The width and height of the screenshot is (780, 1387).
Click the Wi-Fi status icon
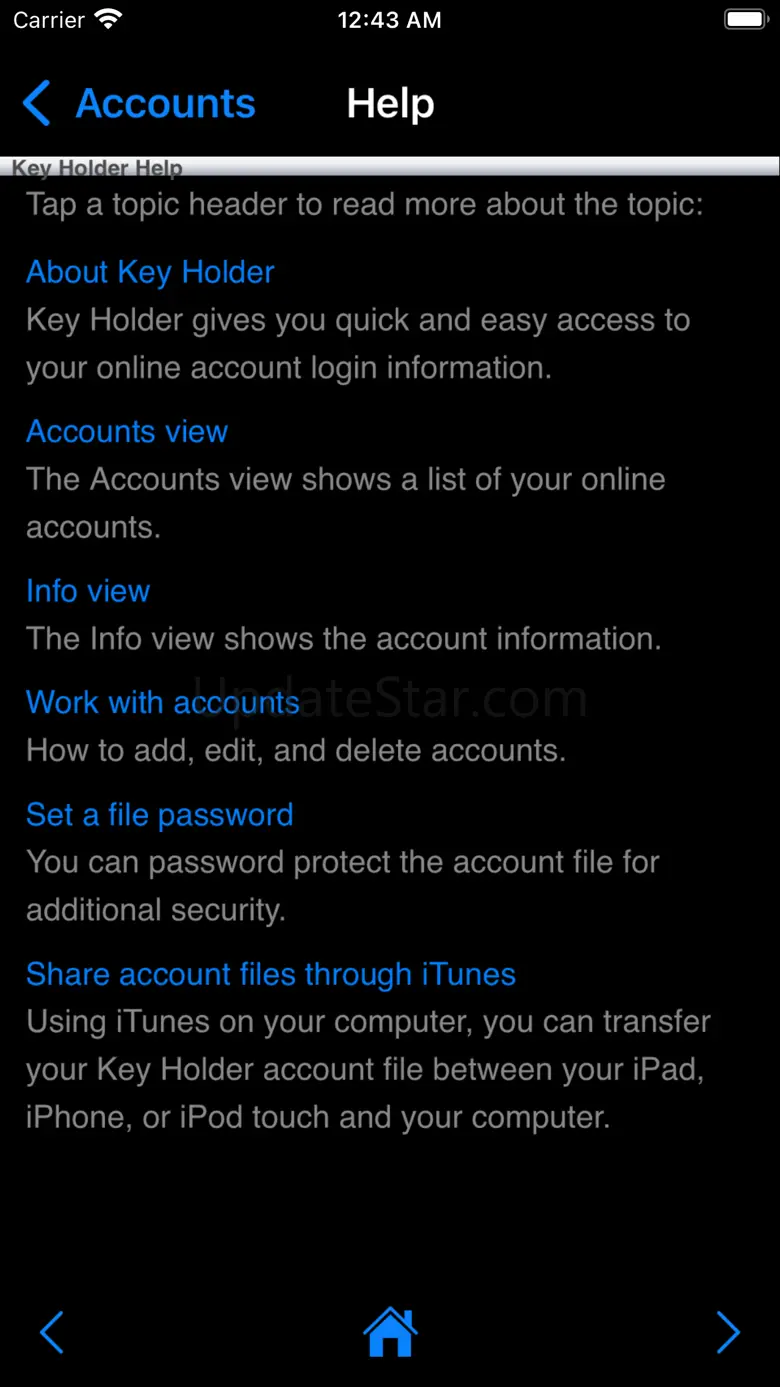pyautogui.click(x=108, y=20)
